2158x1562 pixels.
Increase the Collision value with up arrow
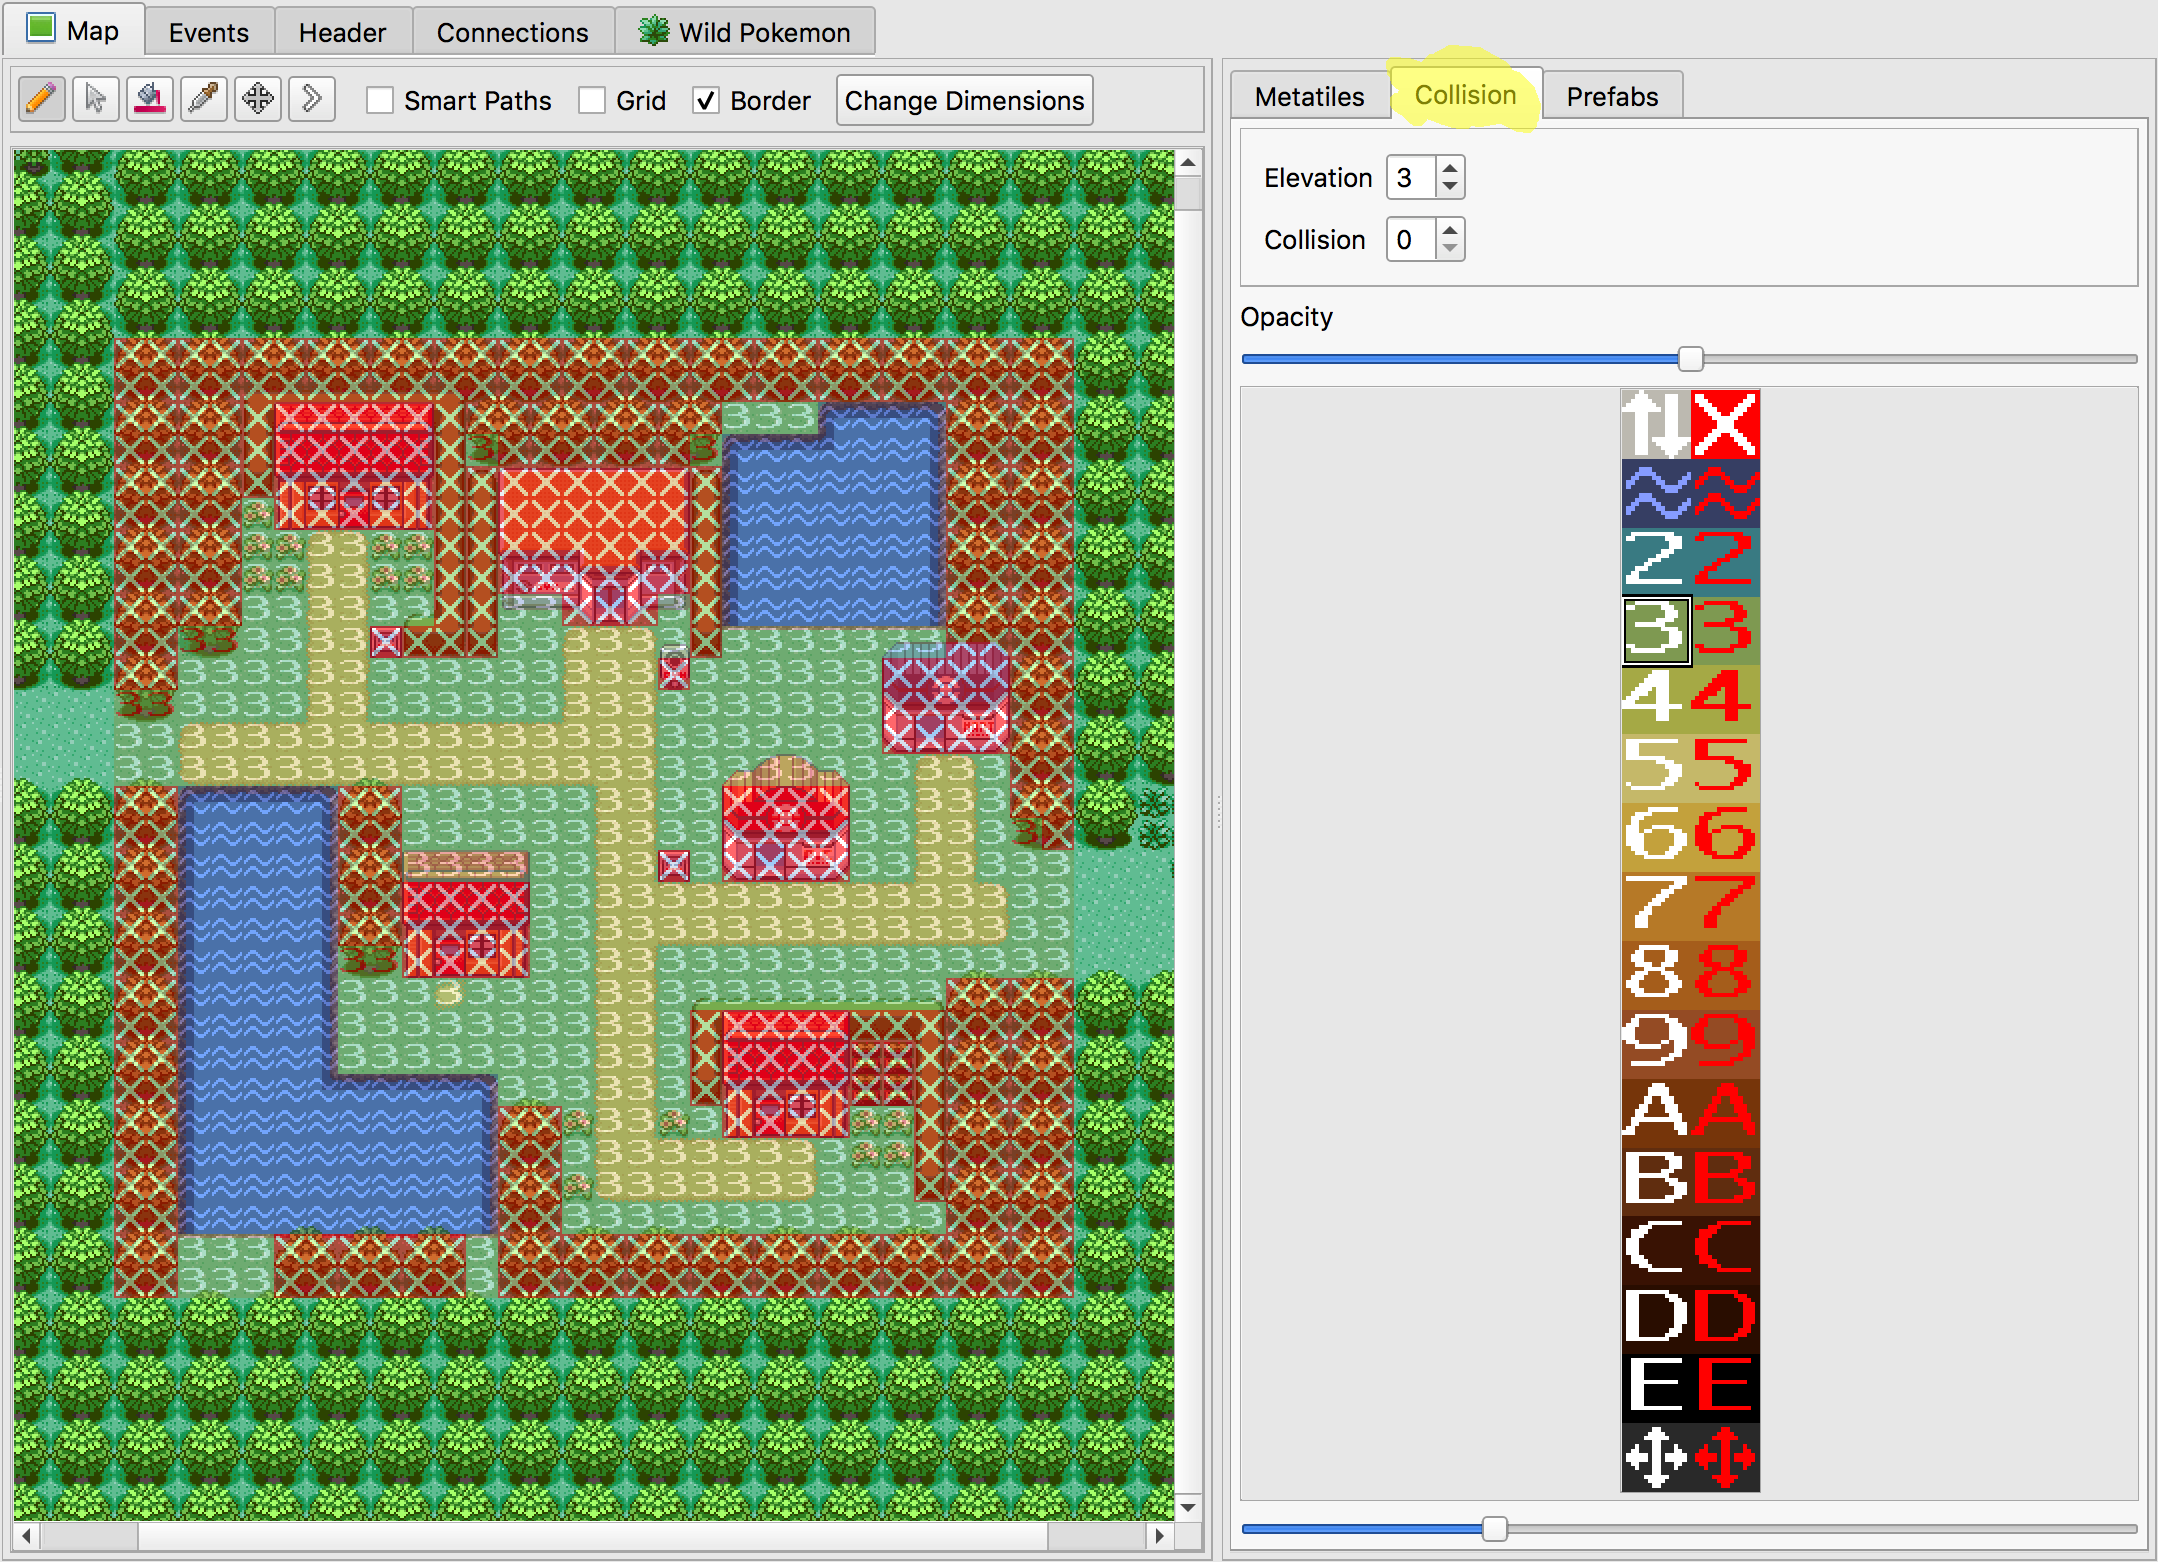(x=1450, y=229)
